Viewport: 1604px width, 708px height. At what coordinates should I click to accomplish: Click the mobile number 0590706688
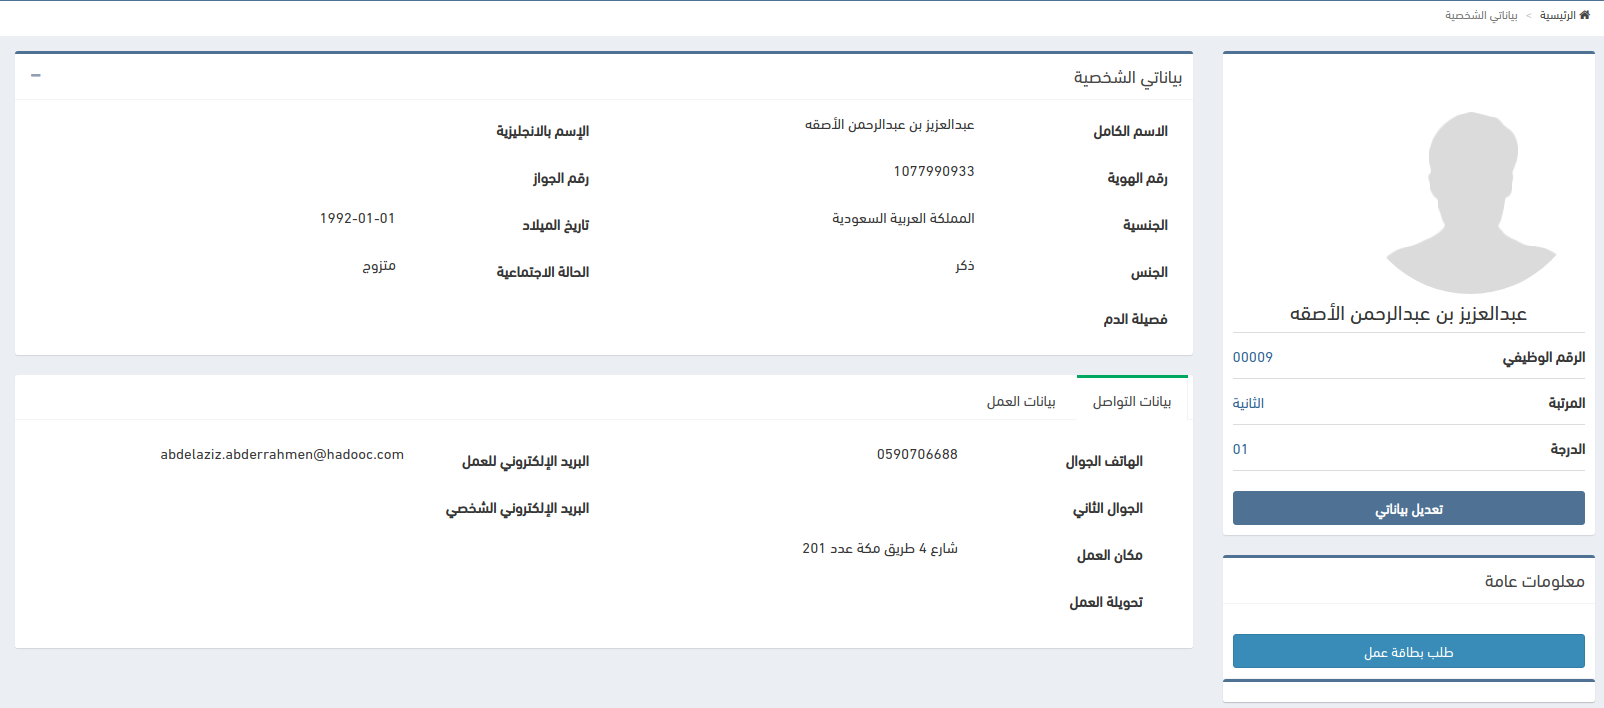point(917,454)
